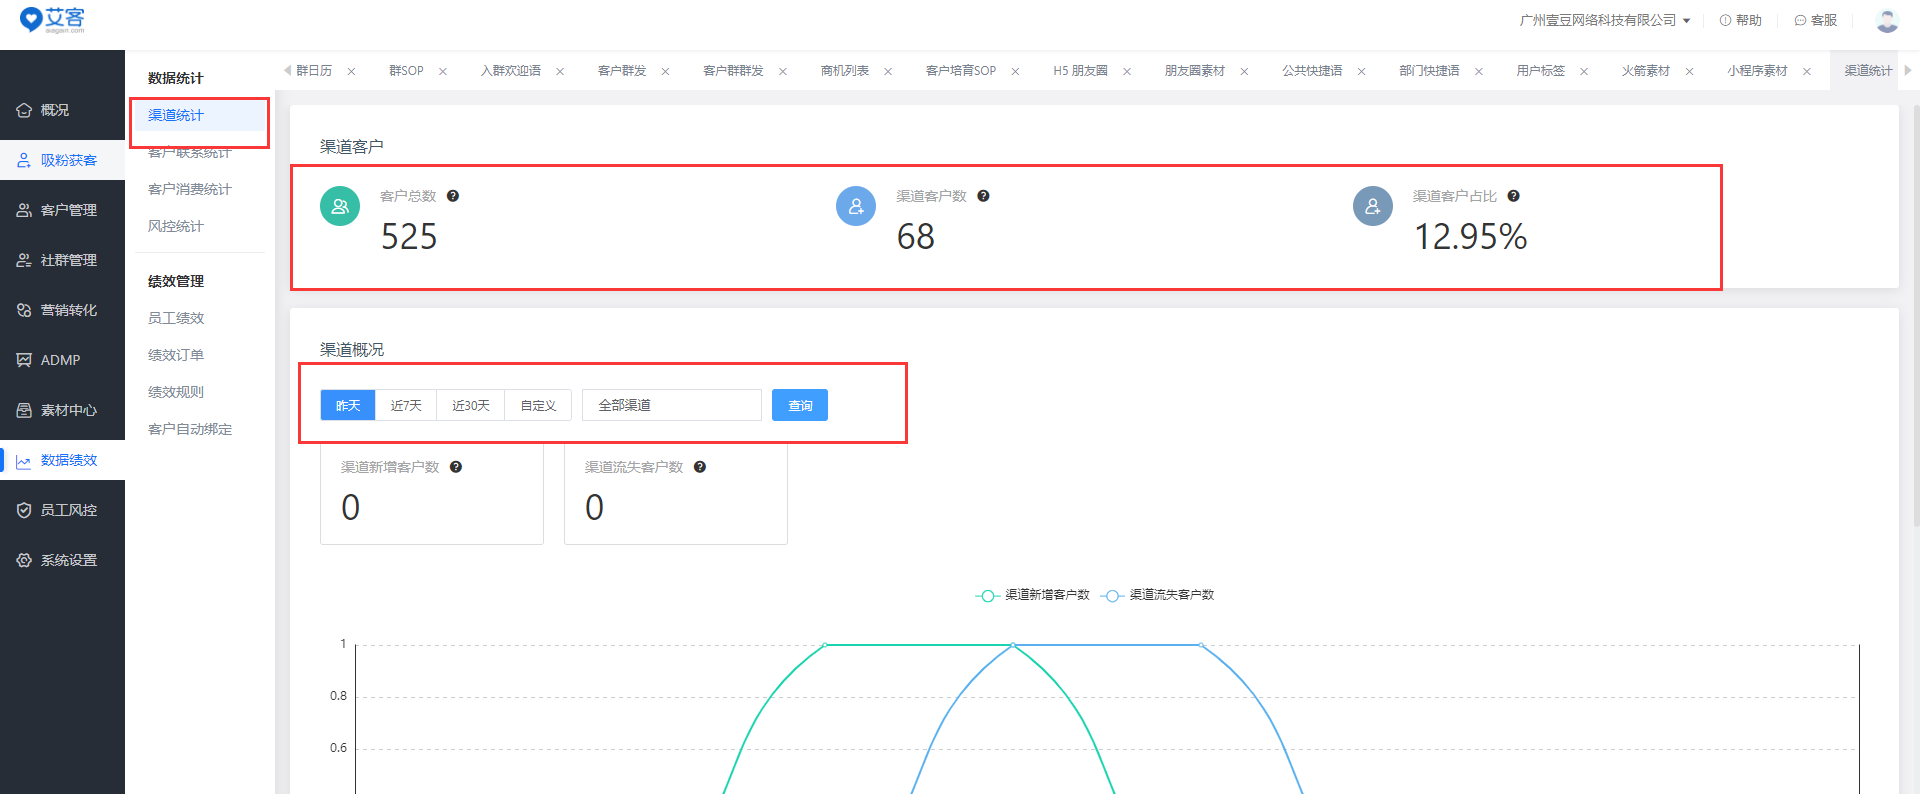Click help icon beside 客户总数
1920x794 pixels.
(453, 196)
